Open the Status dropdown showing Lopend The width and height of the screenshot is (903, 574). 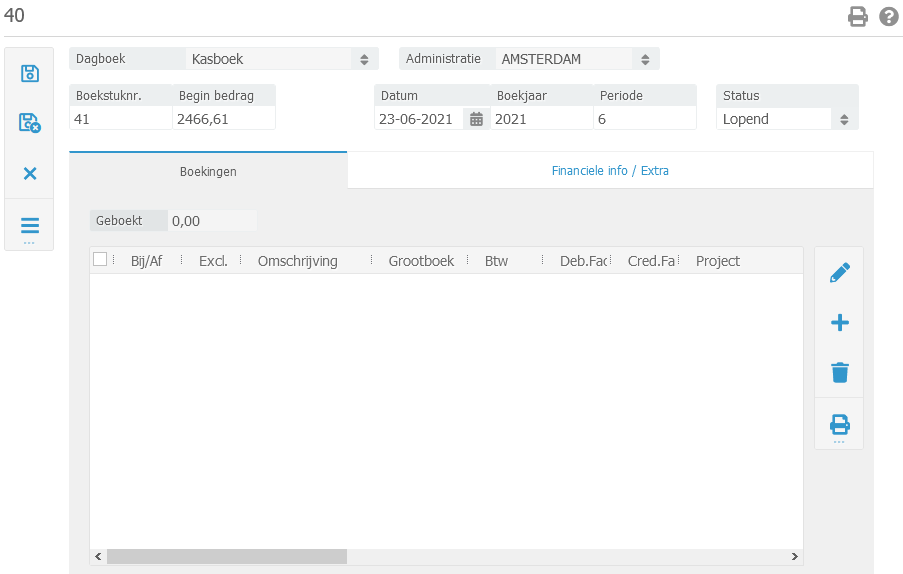pyautogui.click(x=787, y=119)
